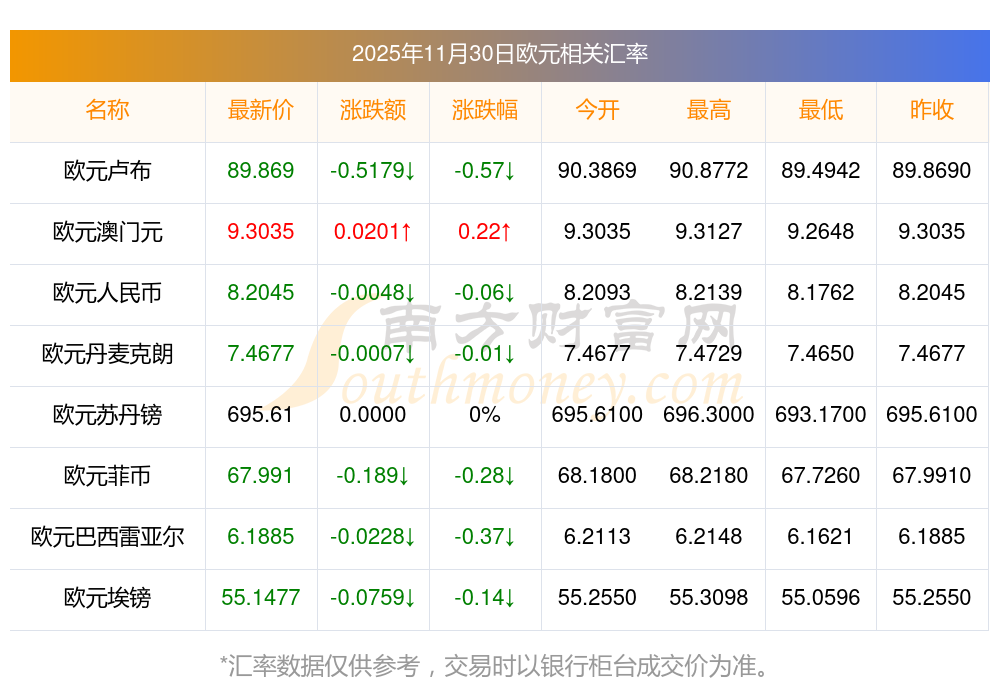
Task: Click the green 89.869 latest price
Action: [x=260, y=171]
